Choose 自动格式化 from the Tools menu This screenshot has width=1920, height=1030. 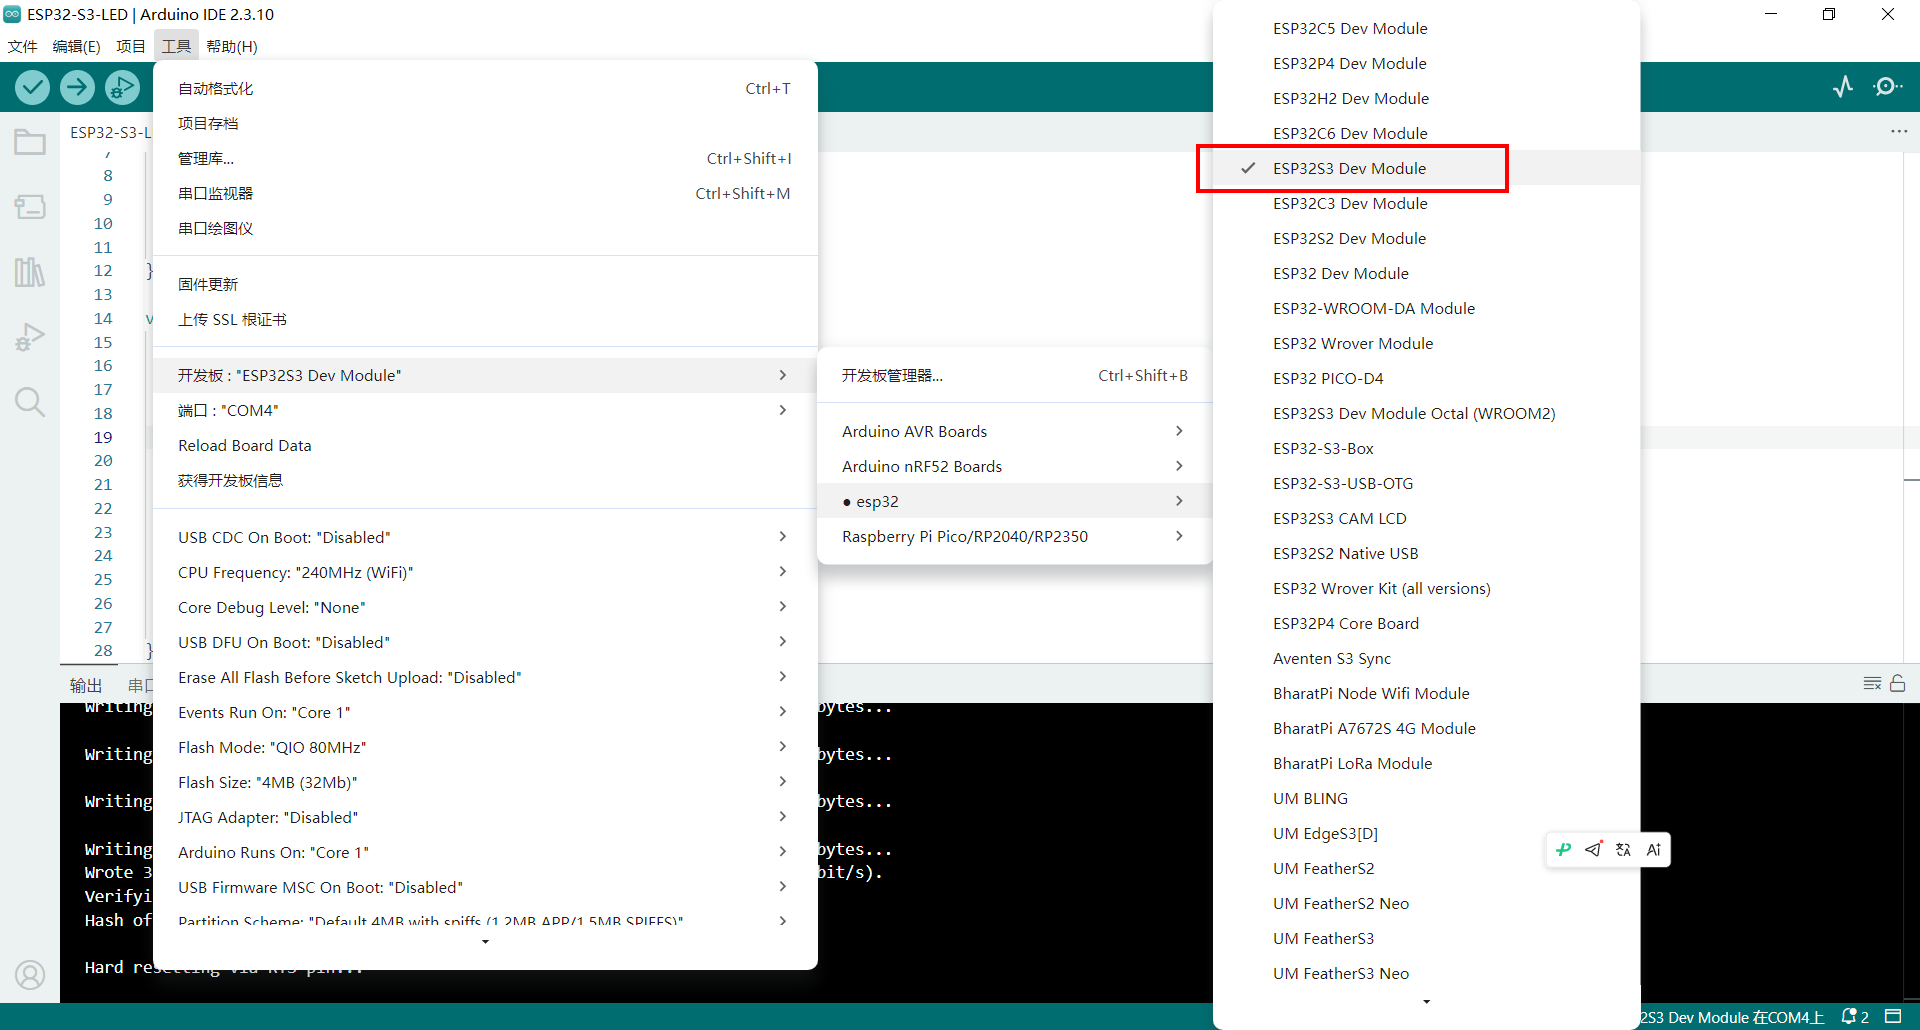tap(485, 88)
